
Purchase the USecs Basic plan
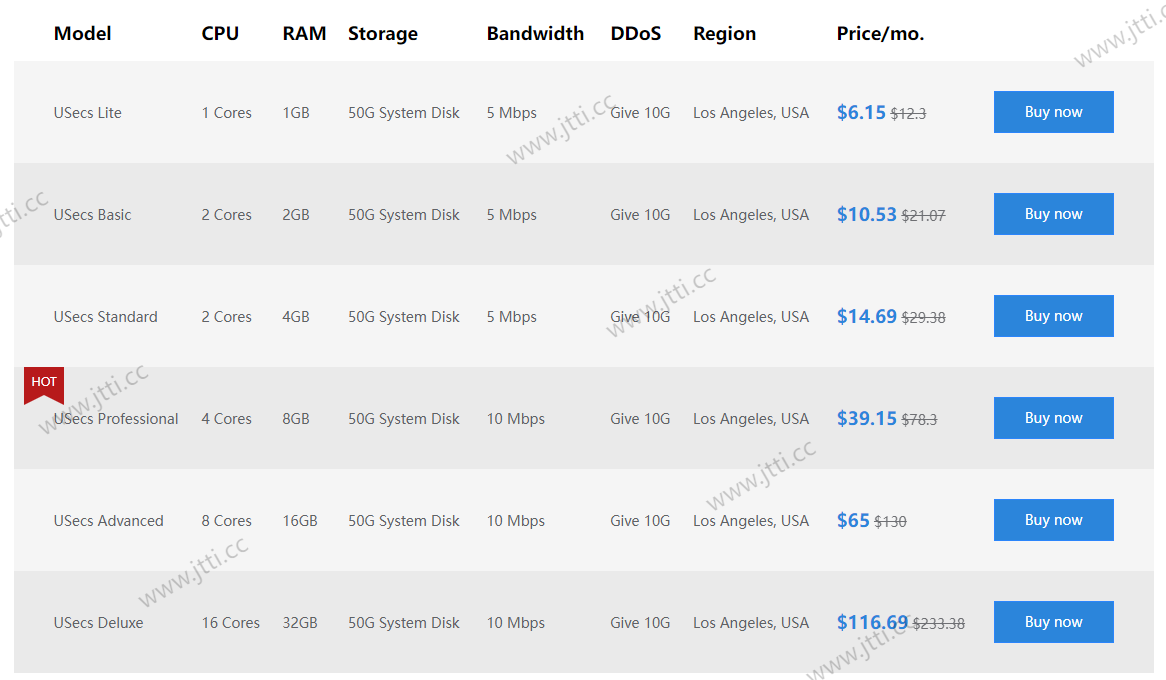[1053, 214]
